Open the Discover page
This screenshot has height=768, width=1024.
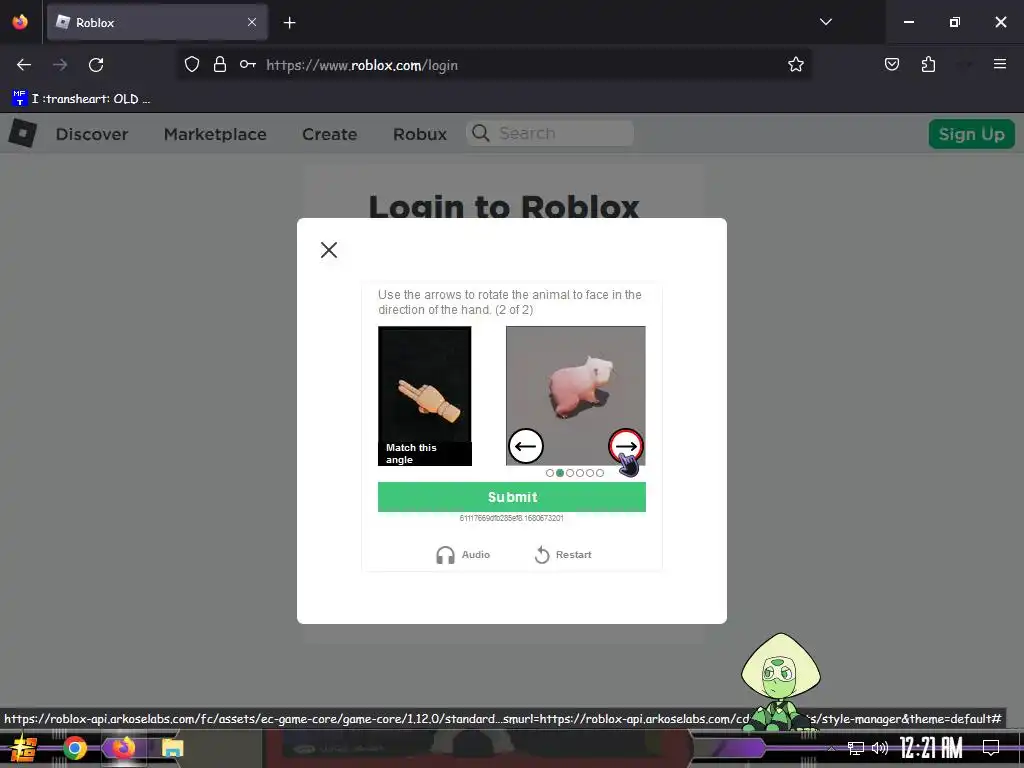91,134
